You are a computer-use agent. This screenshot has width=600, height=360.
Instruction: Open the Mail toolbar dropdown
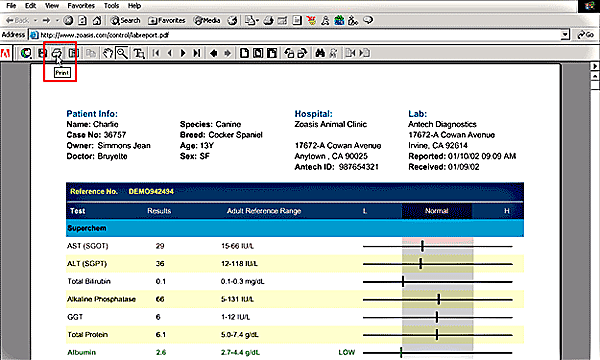click(258, 21)
